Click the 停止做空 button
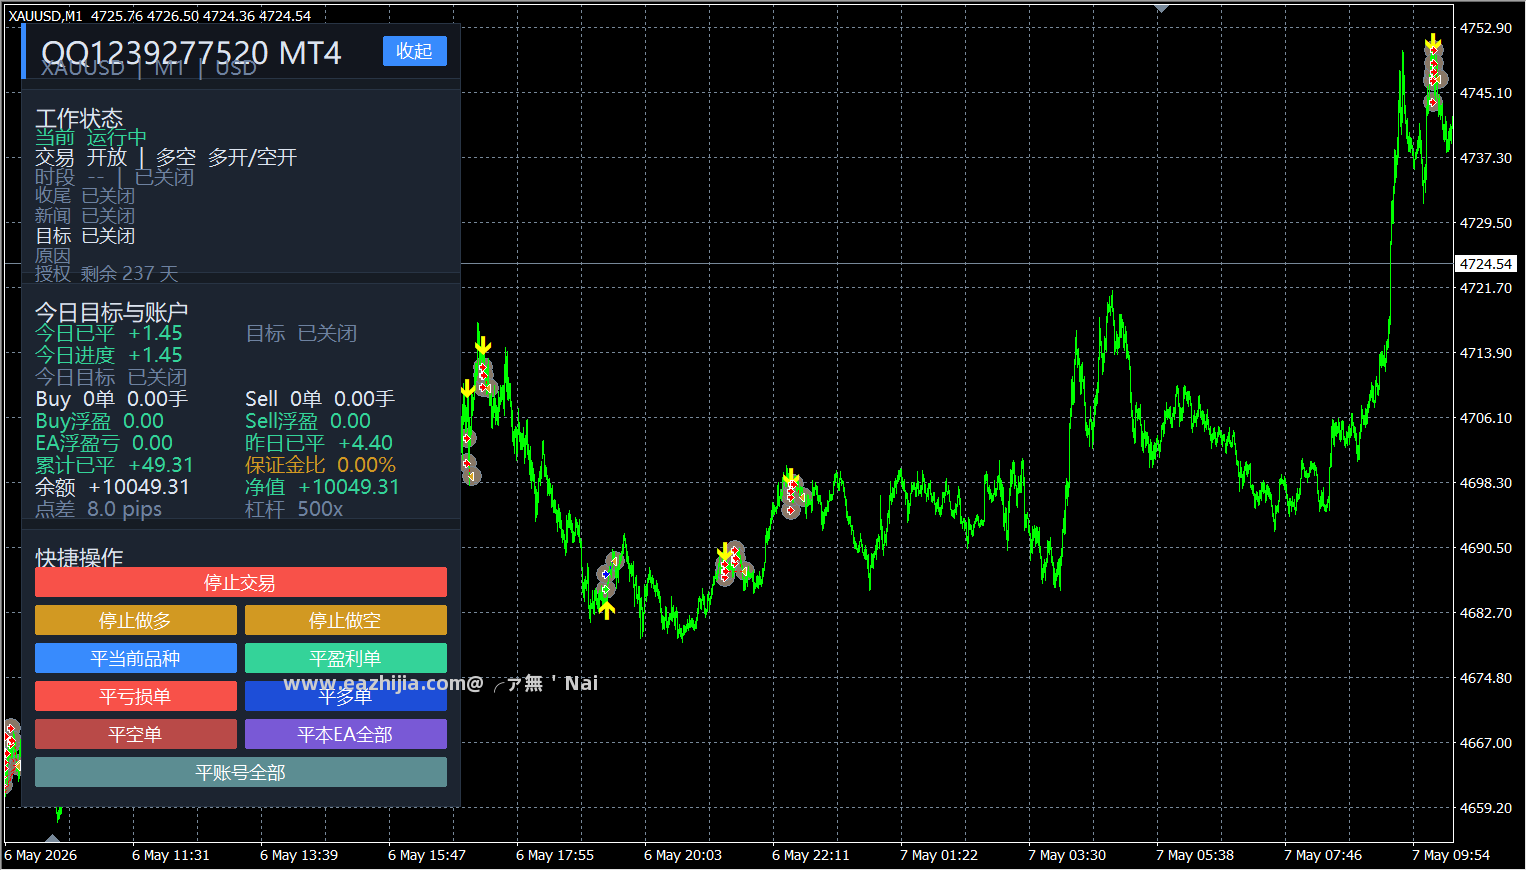 click(x=346, y=620)
